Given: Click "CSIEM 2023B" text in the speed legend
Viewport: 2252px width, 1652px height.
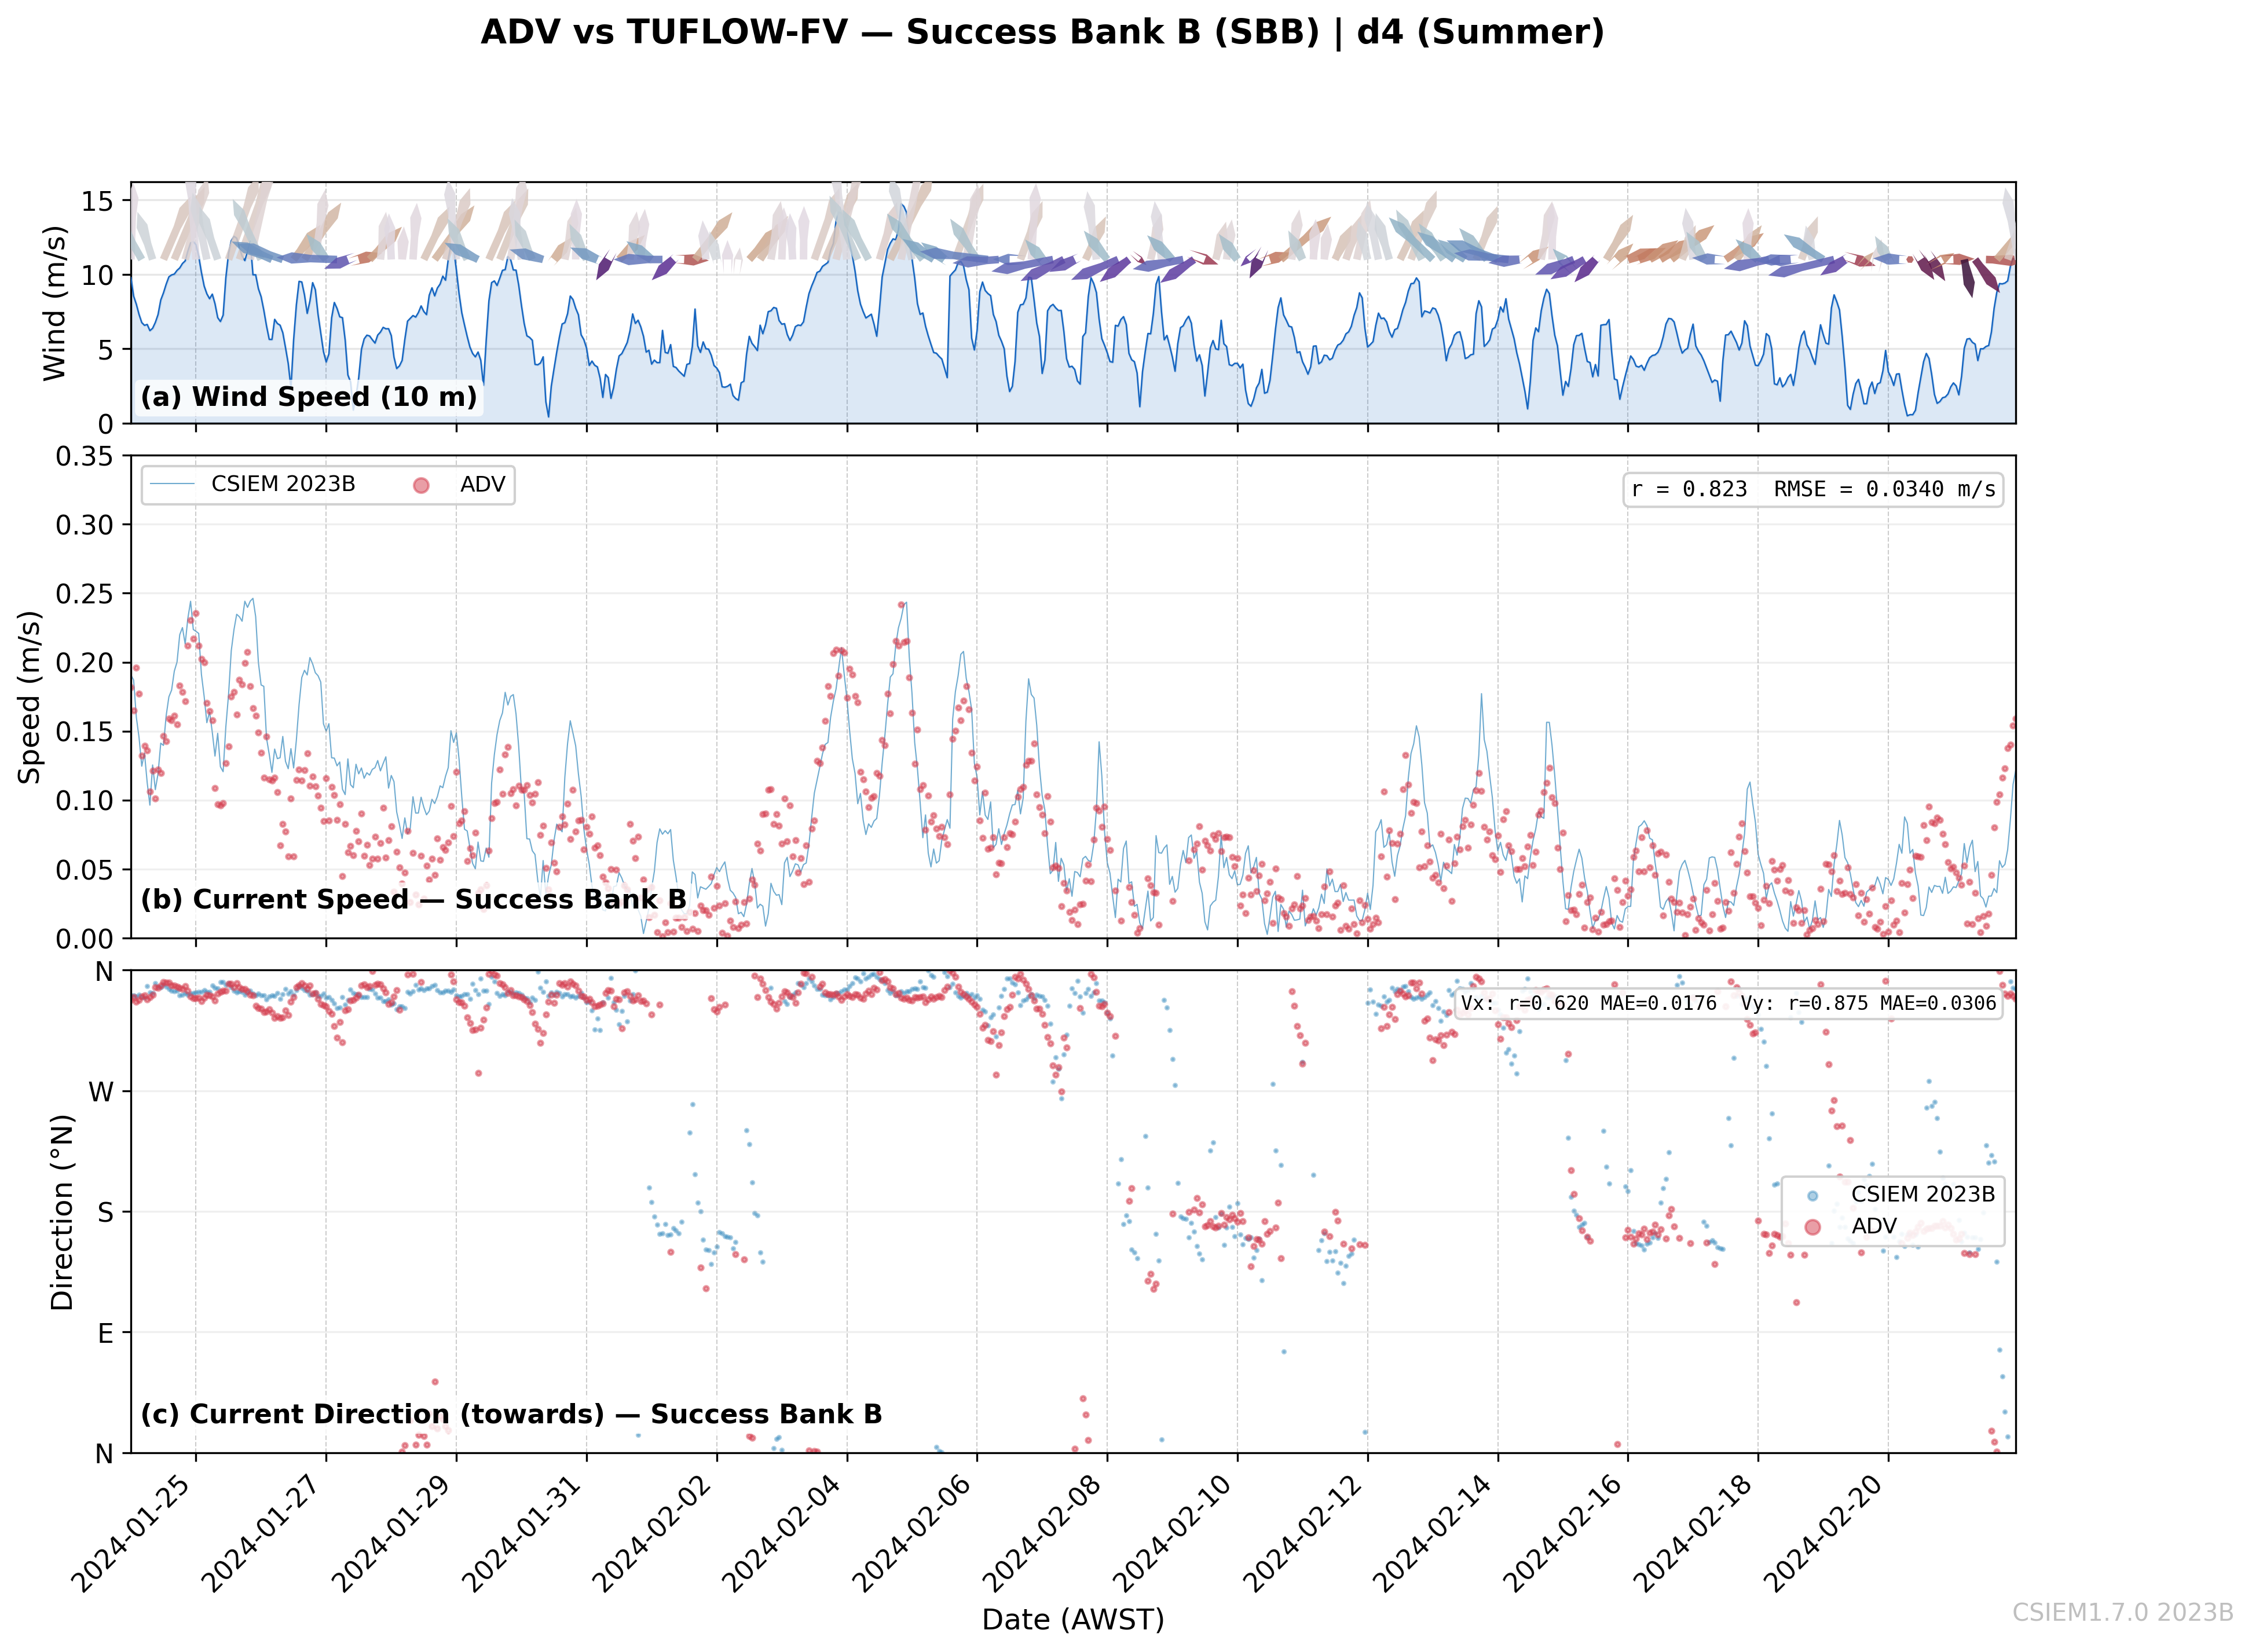Looking at the screenshot, I should coord(283,485).
